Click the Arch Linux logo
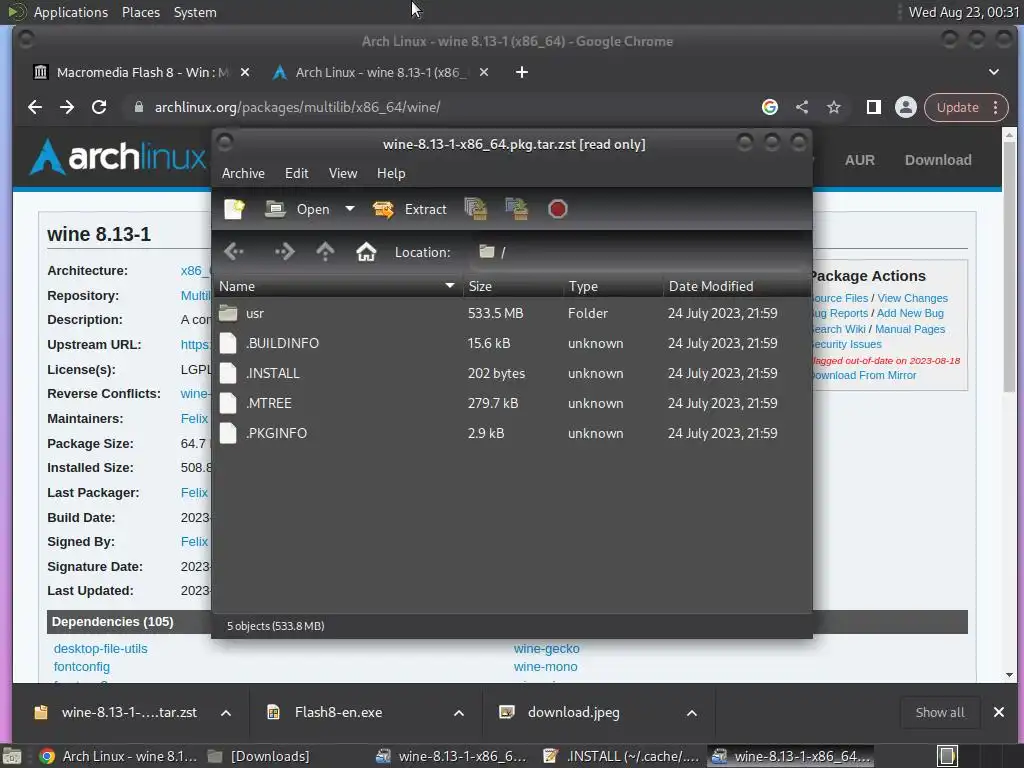1024x768 pixels. (118, 157)
